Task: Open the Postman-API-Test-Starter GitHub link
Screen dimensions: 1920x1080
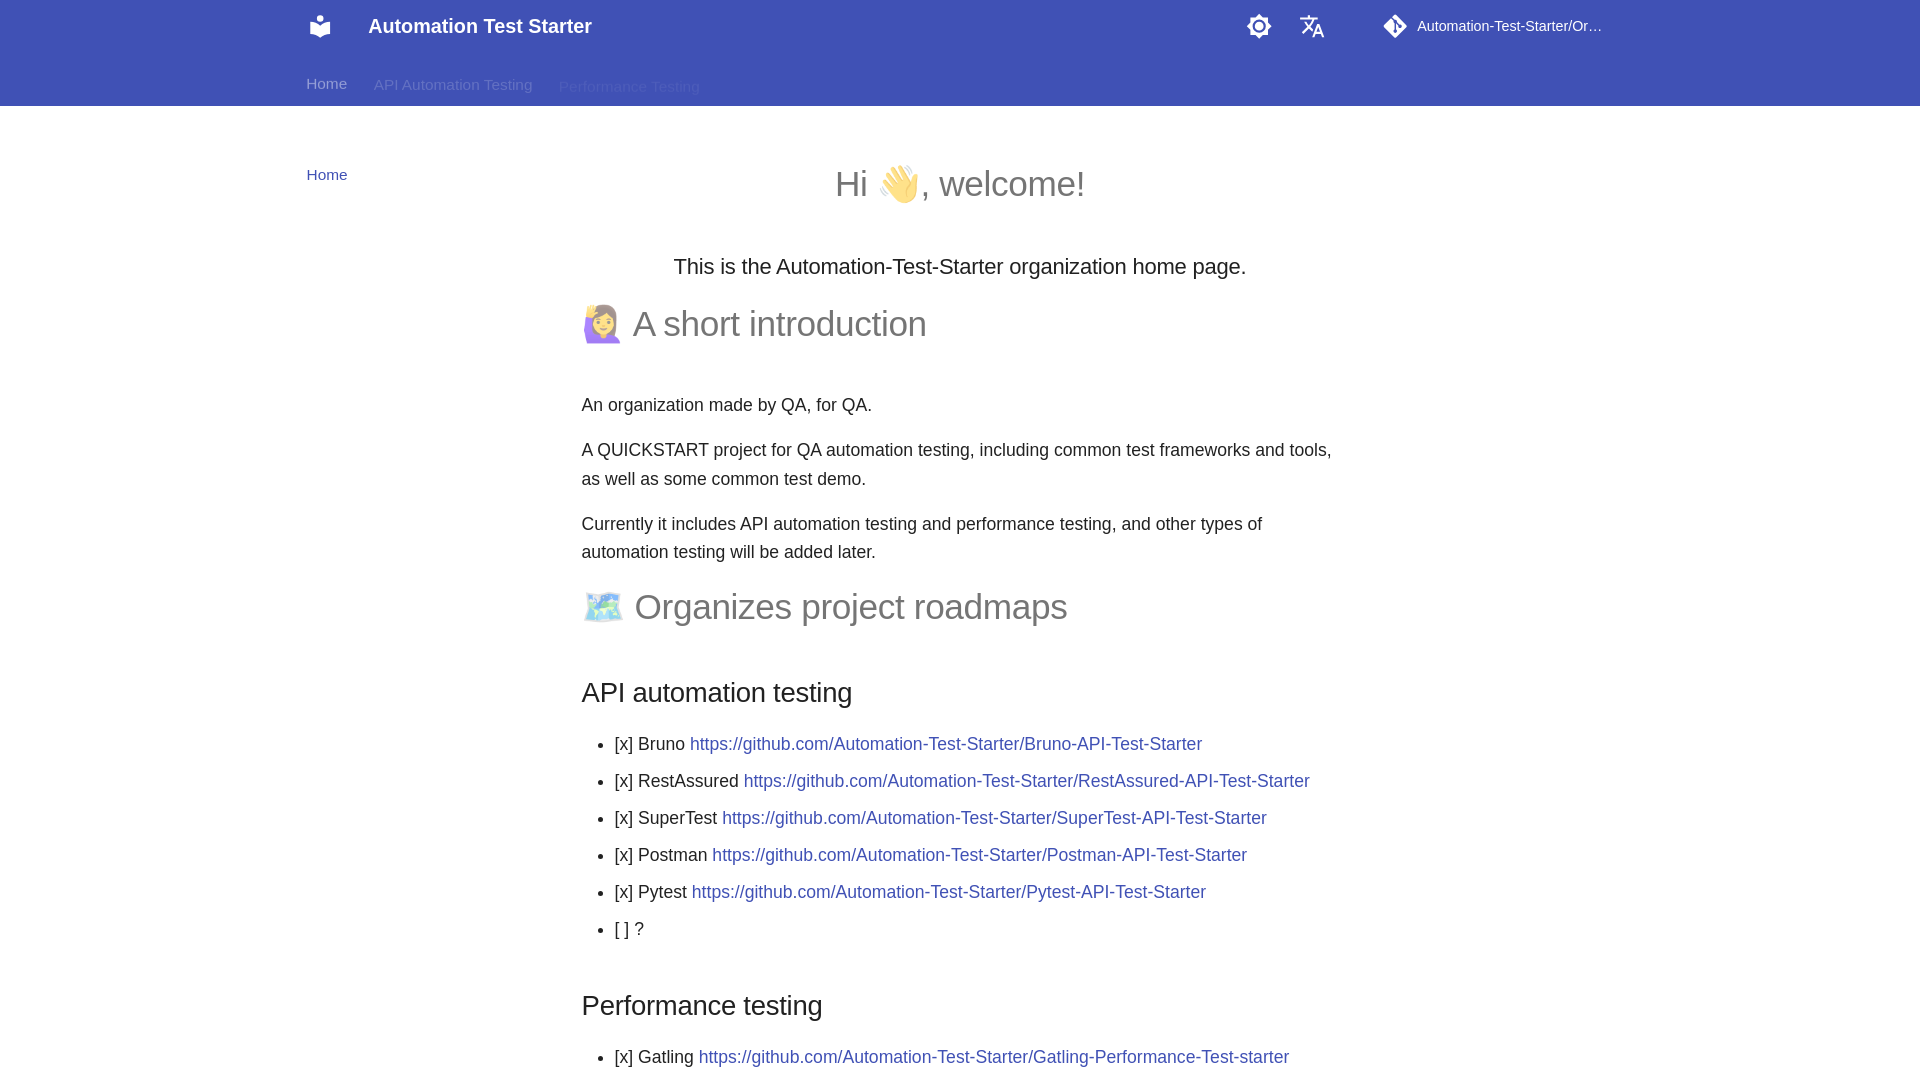Action: [x=979, y=855]
